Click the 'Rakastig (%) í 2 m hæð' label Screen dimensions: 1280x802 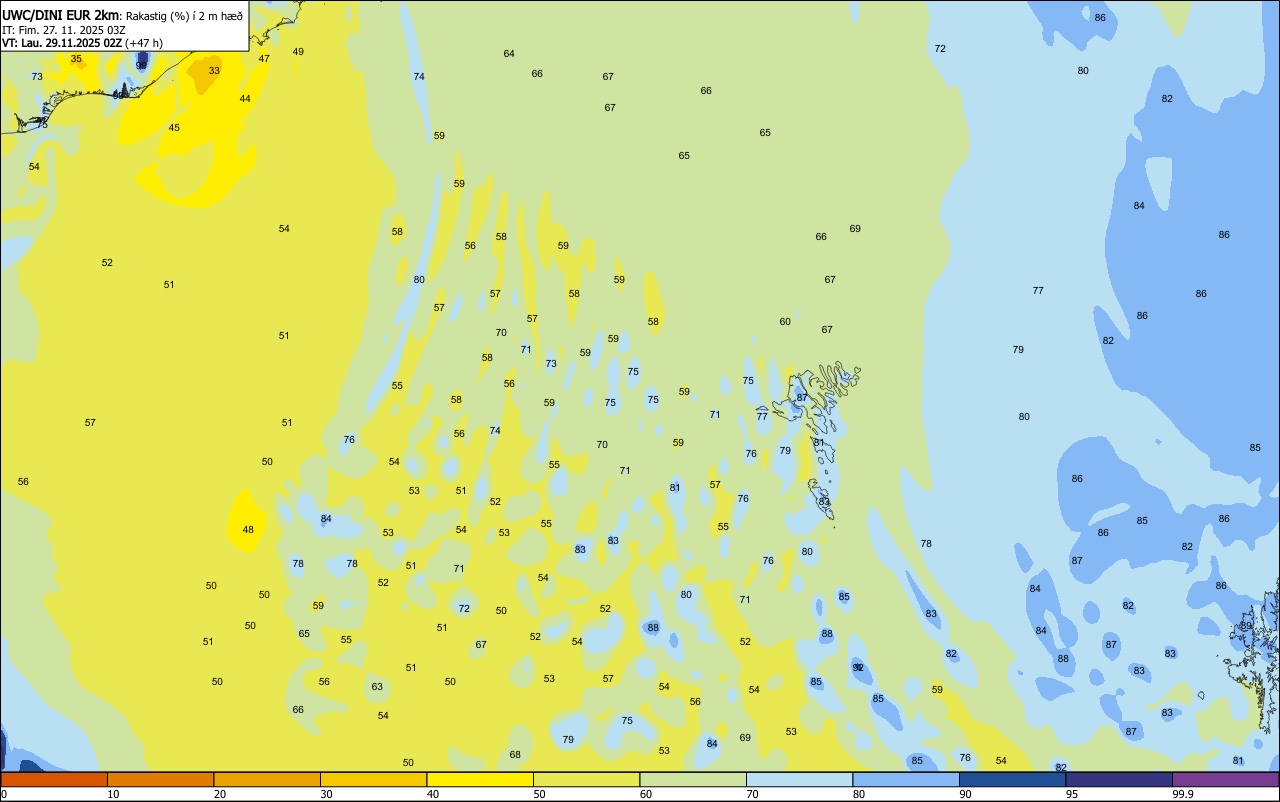pos(185,15)
